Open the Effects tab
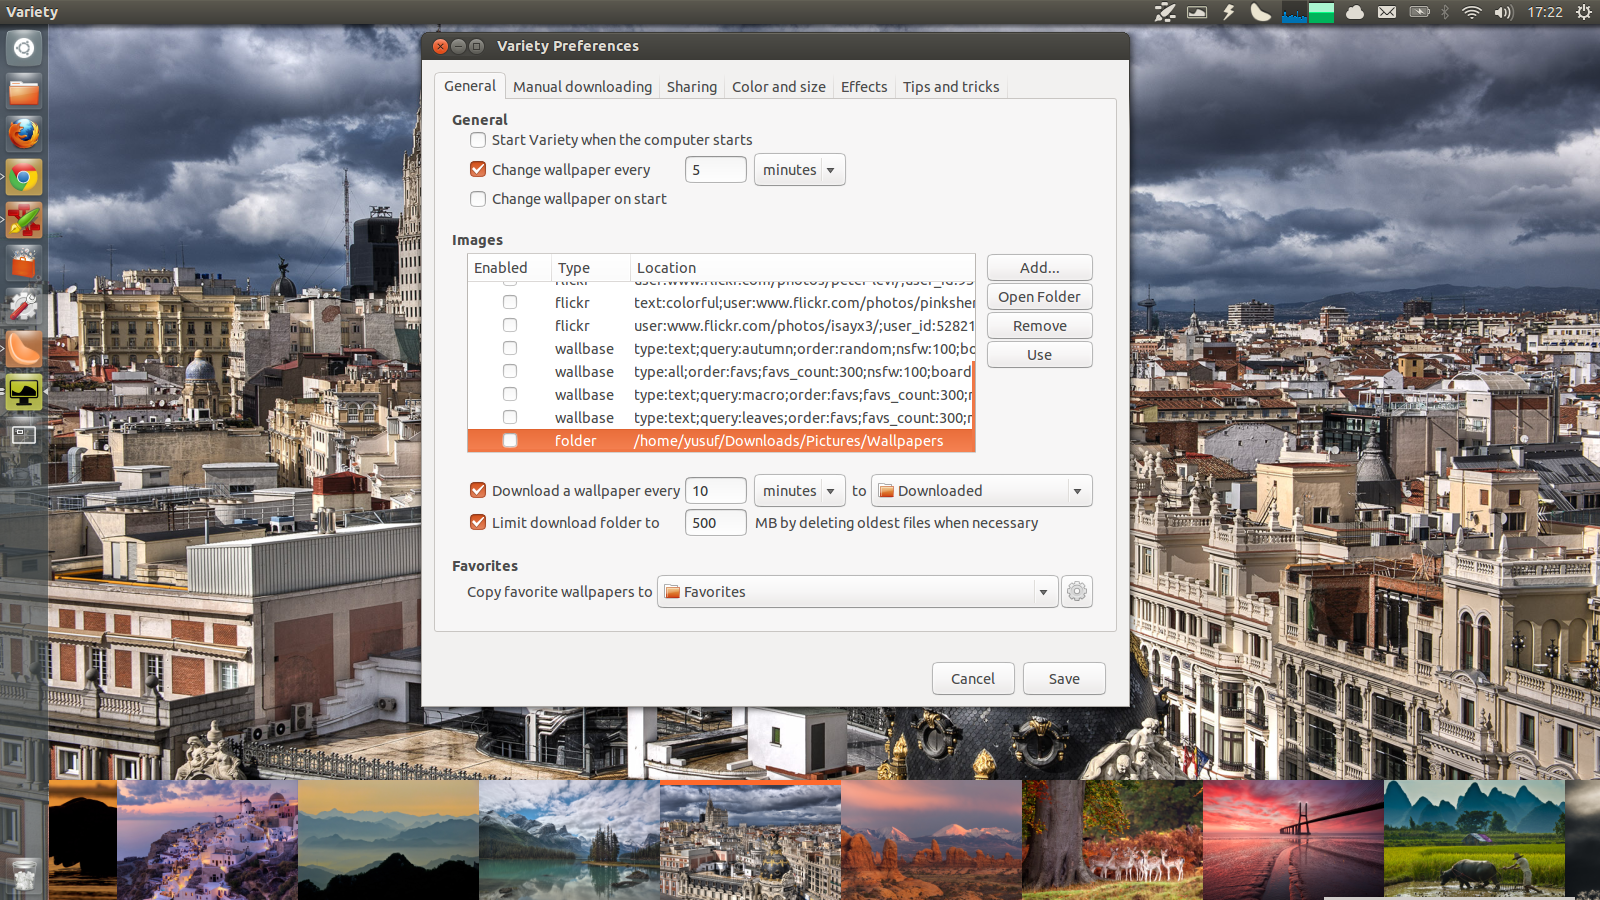 [x=863, y=86]
